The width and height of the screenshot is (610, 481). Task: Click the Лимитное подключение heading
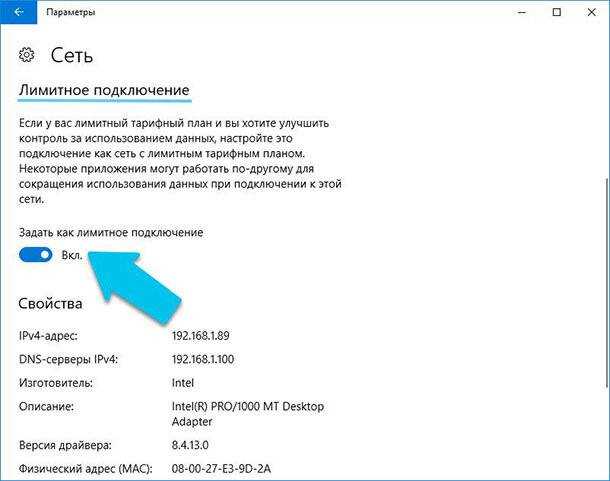[104, 90]
